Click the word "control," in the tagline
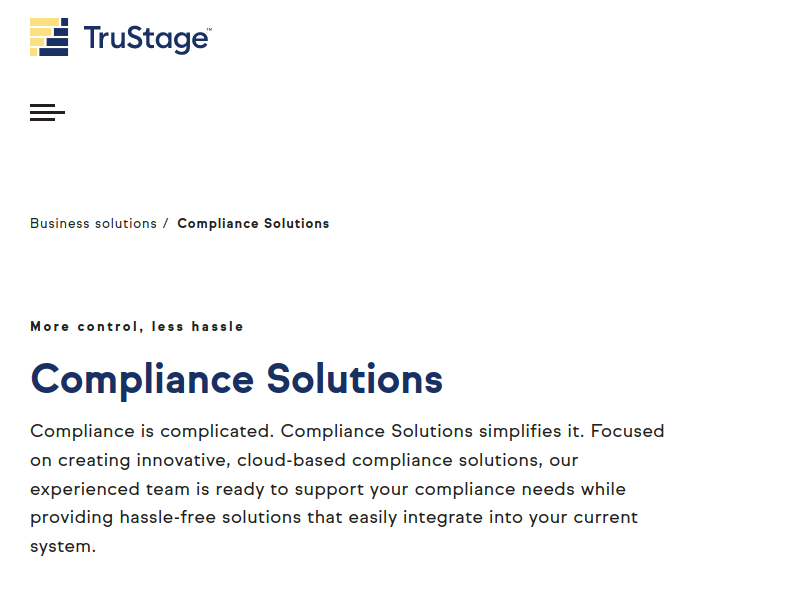Viewport: 800px width, 600px height. [110, 327]
